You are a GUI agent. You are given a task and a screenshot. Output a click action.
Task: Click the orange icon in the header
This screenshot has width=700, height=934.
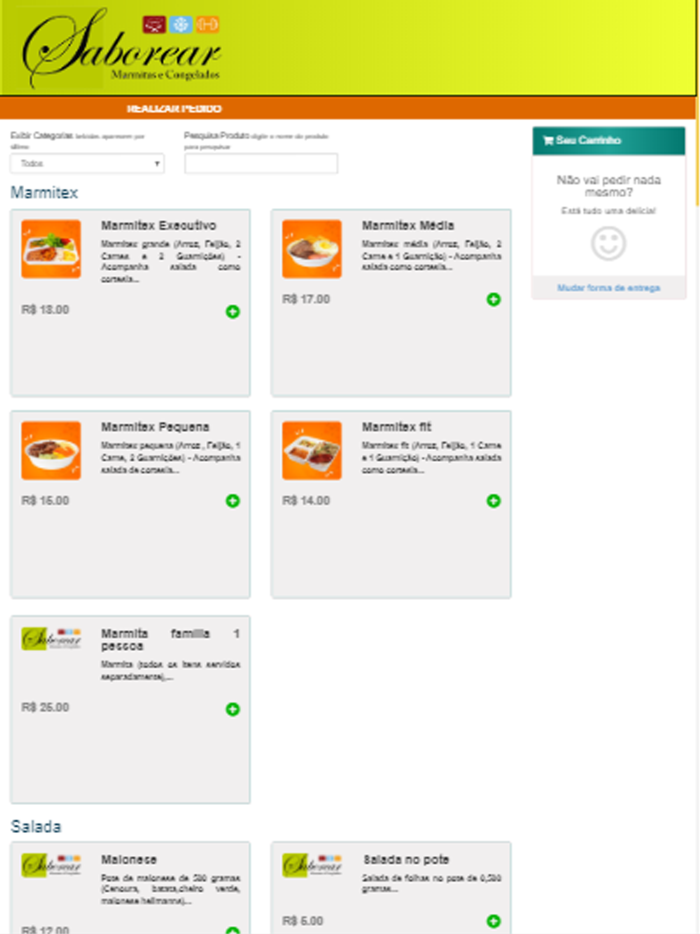207,24
